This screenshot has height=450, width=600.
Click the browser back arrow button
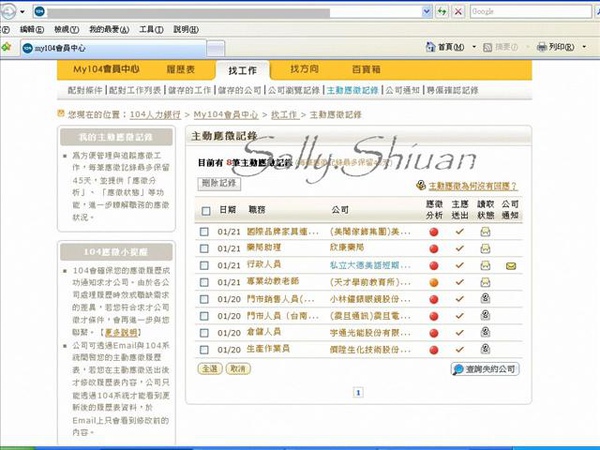(8, 11)
